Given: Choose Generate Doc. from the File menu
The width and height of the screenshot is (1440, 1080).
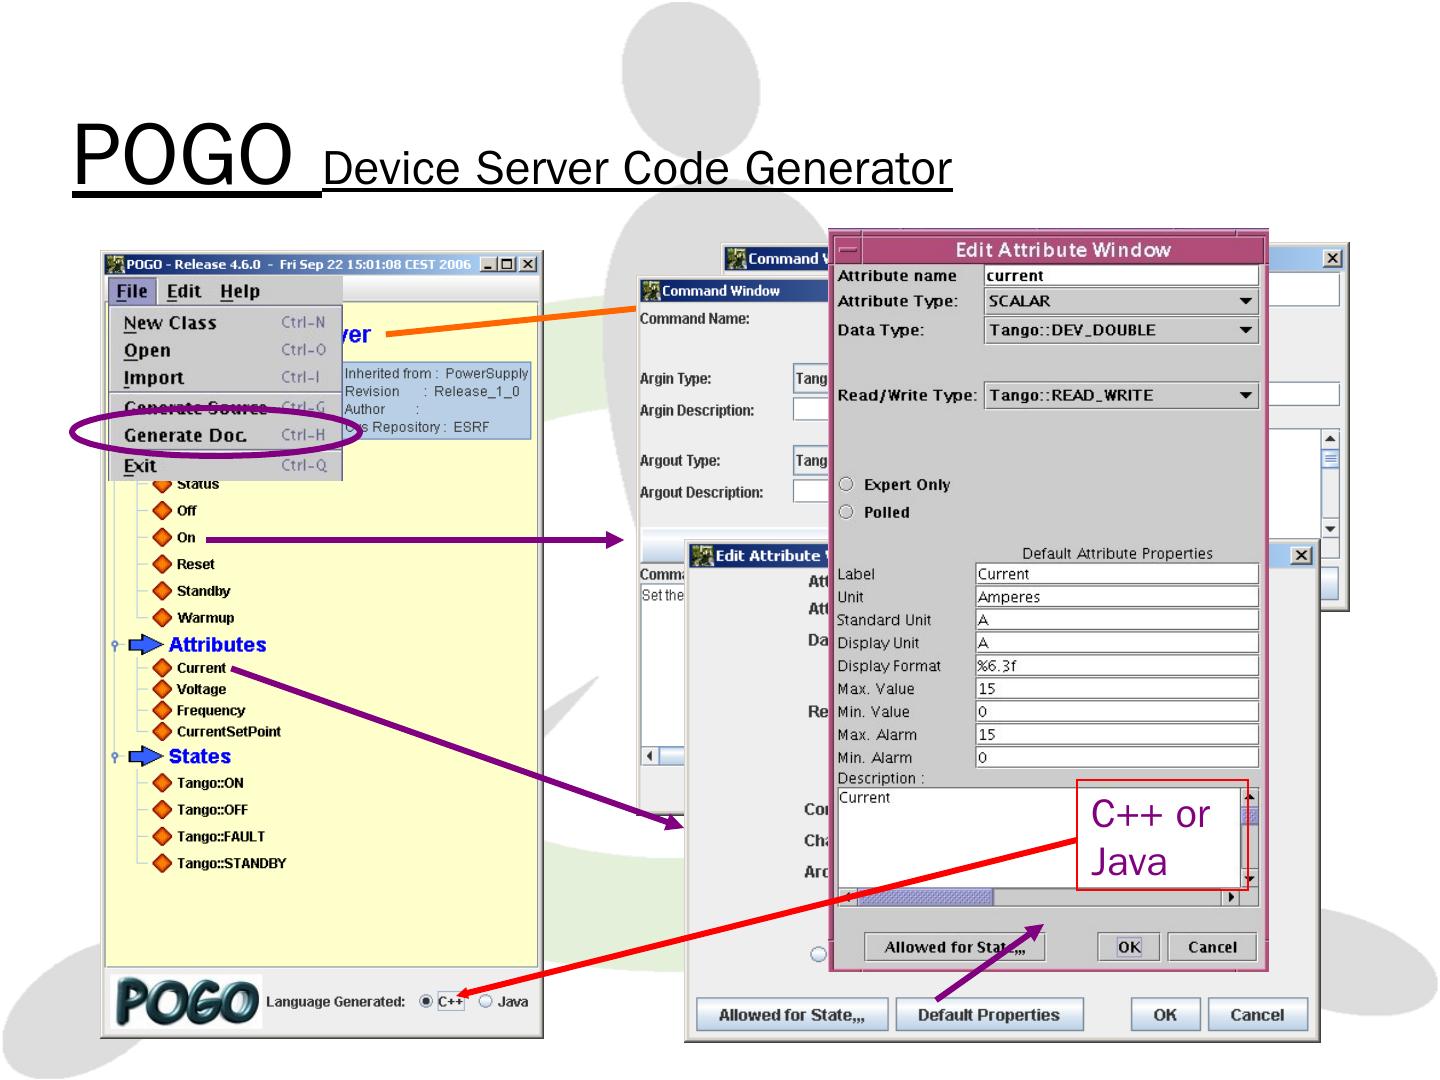Looking at the screenshot, I should click(225, 435).
